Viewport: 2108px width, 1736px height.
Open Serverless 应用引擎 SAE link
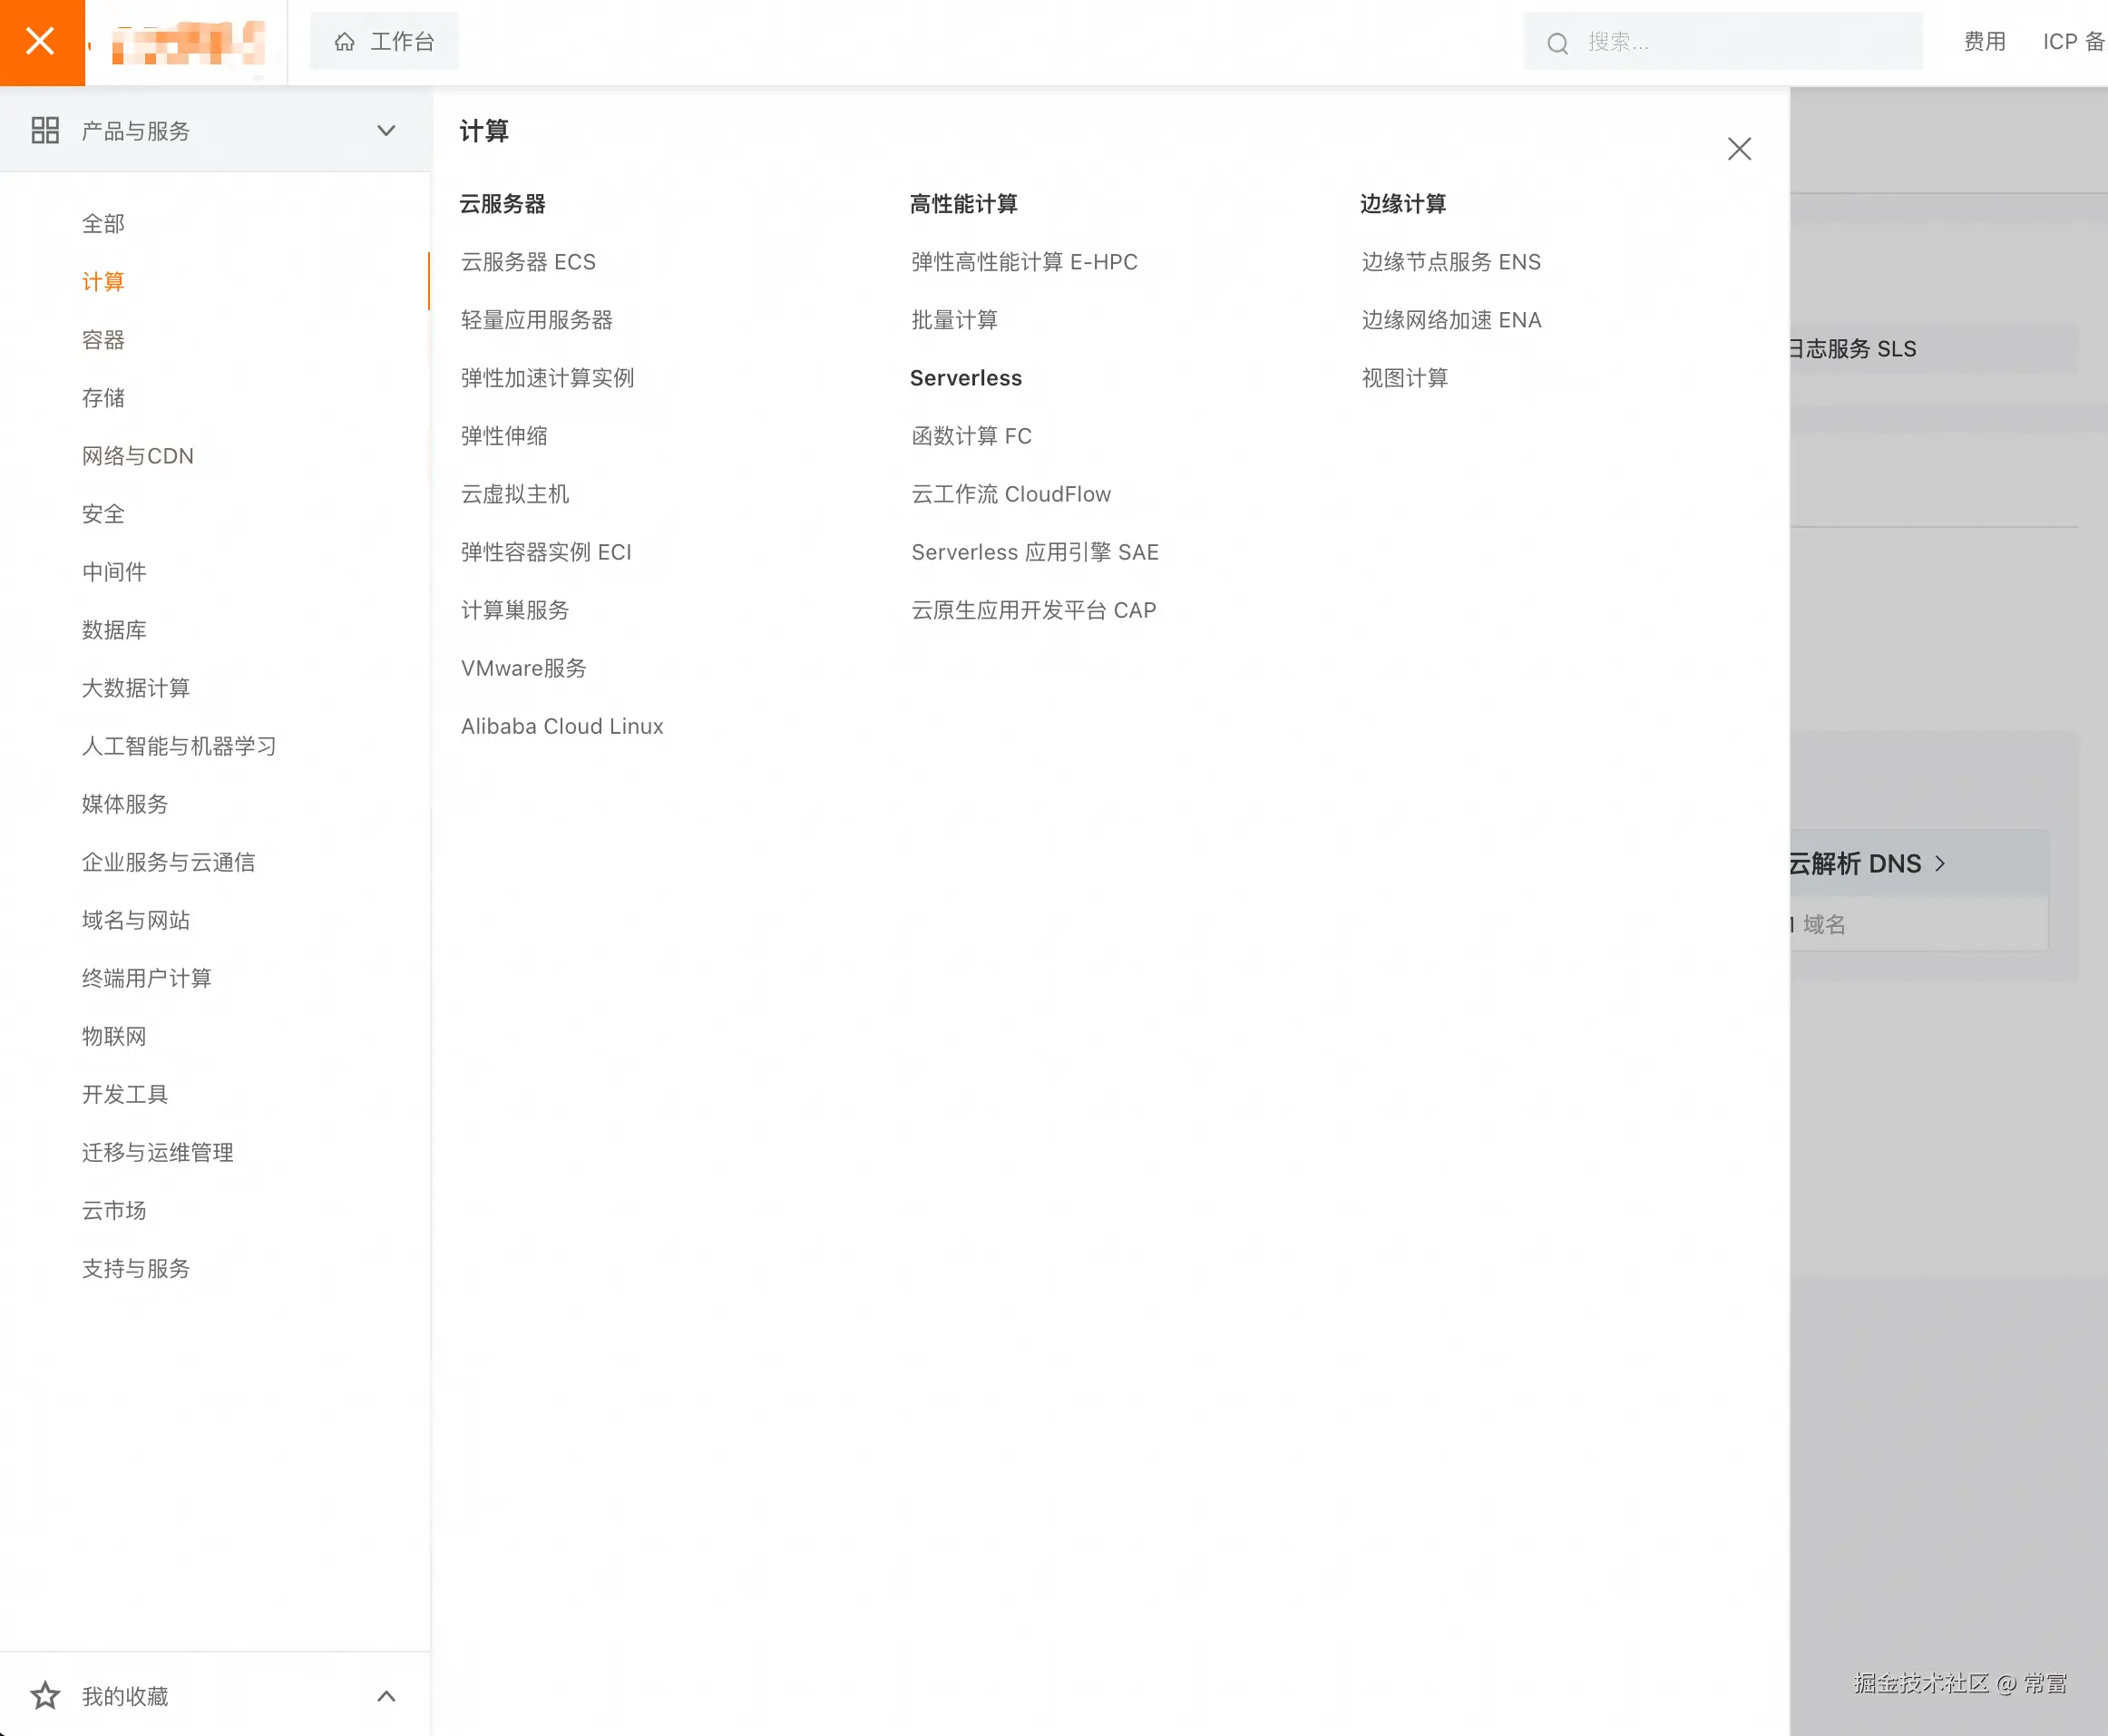coord(1035,552)
